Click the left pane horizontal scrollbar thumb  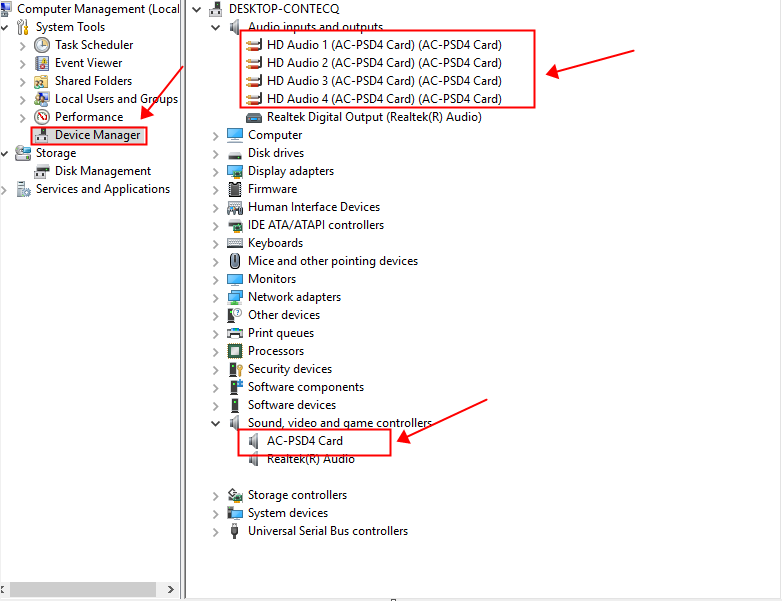[83, 590]
